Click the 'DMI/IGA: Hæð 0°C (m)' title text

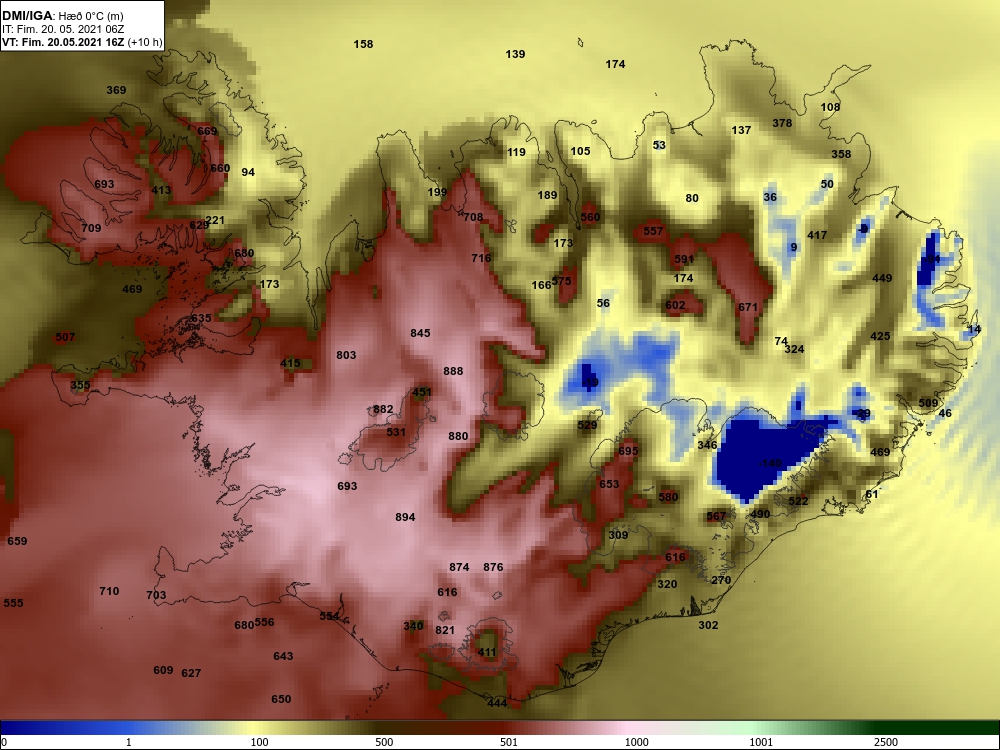(x=62, y=16)
